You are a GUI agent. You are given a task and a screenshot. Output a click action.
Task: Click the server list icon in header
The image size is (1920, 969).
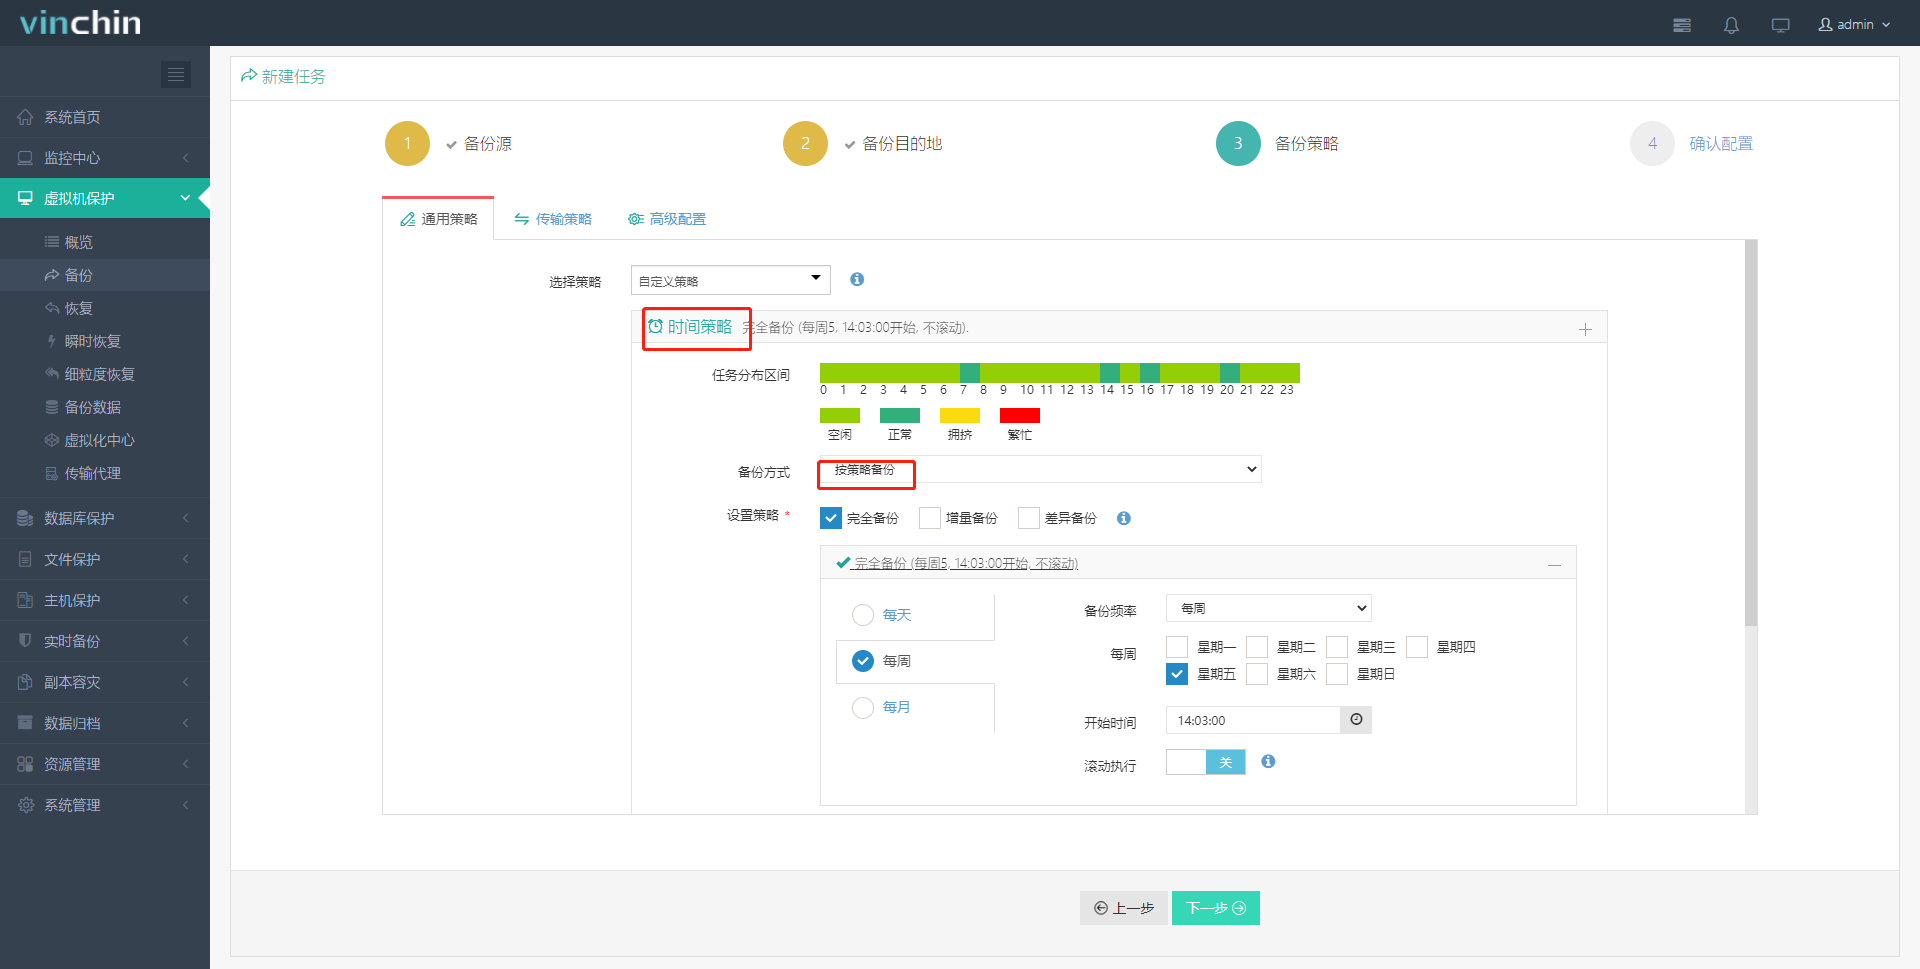1682,25
